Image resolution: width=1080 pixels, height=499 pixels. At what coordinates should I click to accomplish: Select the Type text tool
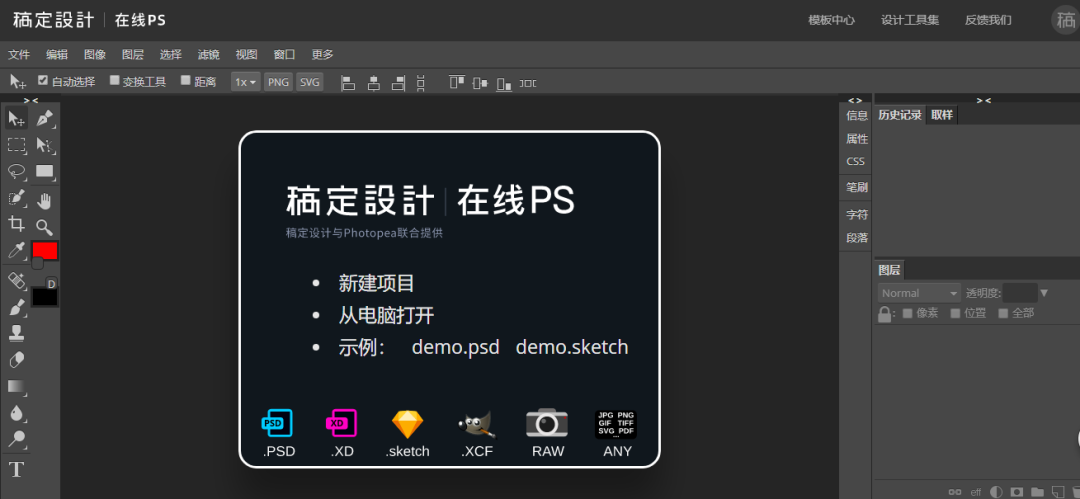coord(17,470)
